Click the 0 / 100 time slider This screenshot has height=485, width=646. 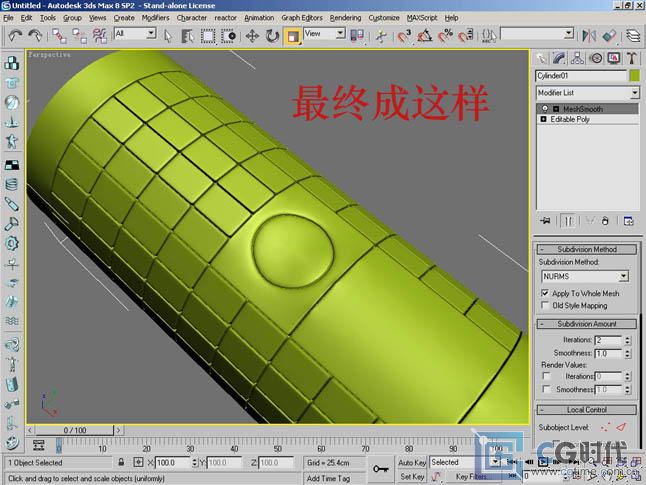pyautogui.click(x=75, y=430)
